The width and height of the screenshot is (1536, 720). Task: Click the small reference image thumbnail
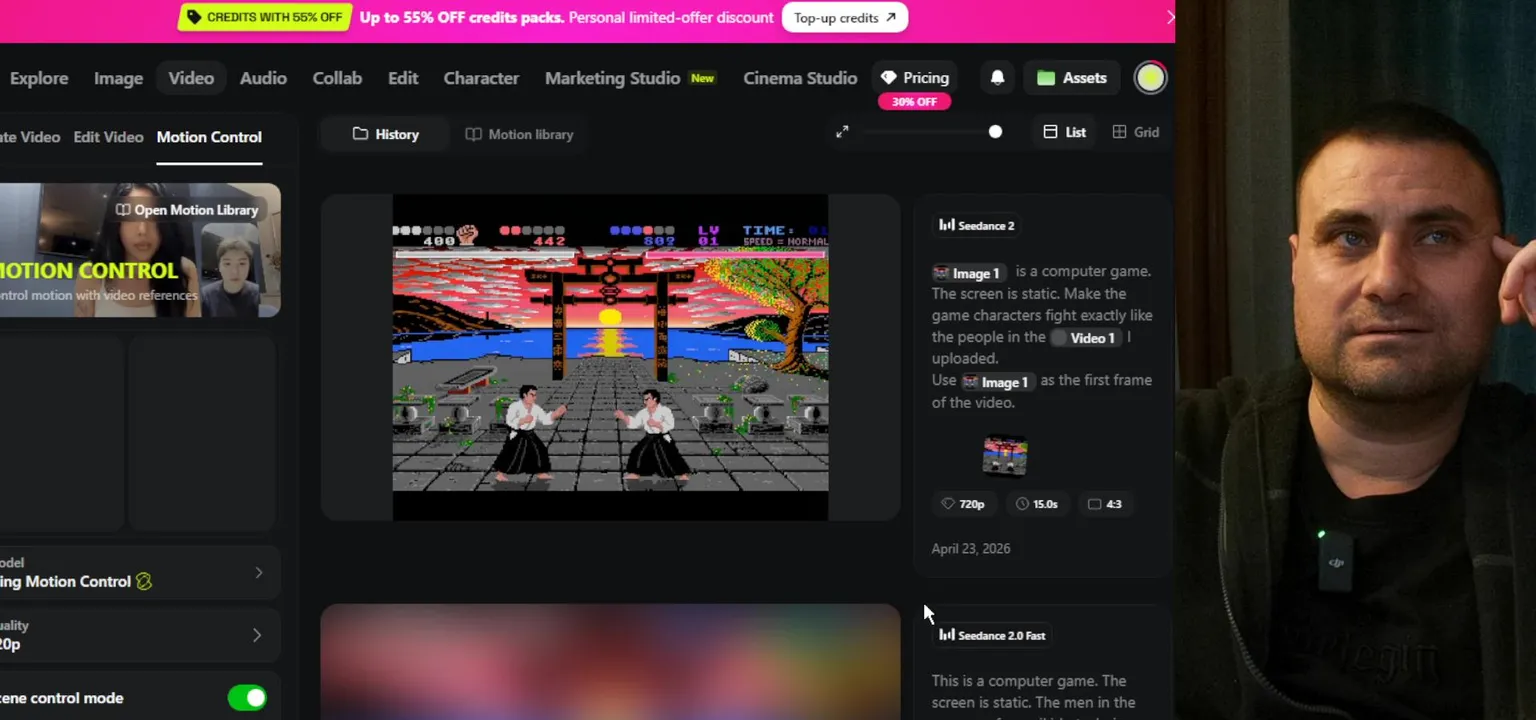point(1005,456)
